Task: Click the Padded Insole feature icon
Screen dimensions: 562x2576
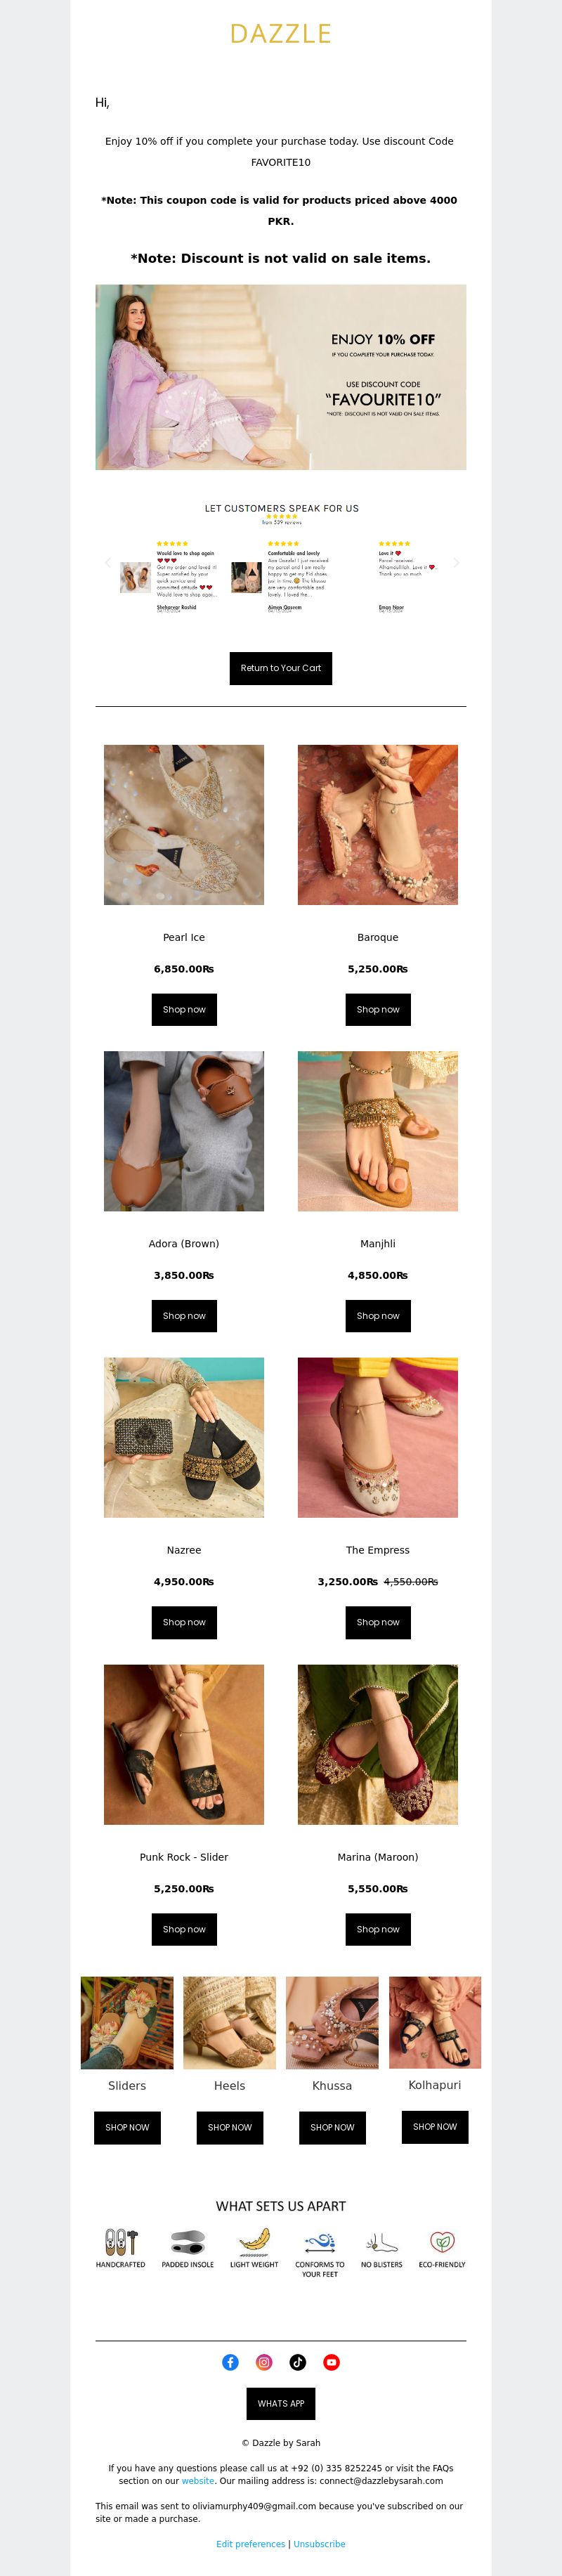Action: tap(188, 2242)
